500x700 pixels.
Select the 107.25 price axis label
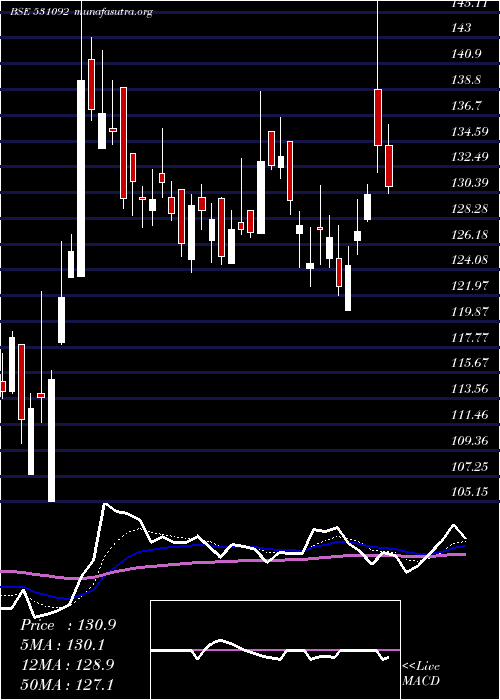(x=470, y=467)
